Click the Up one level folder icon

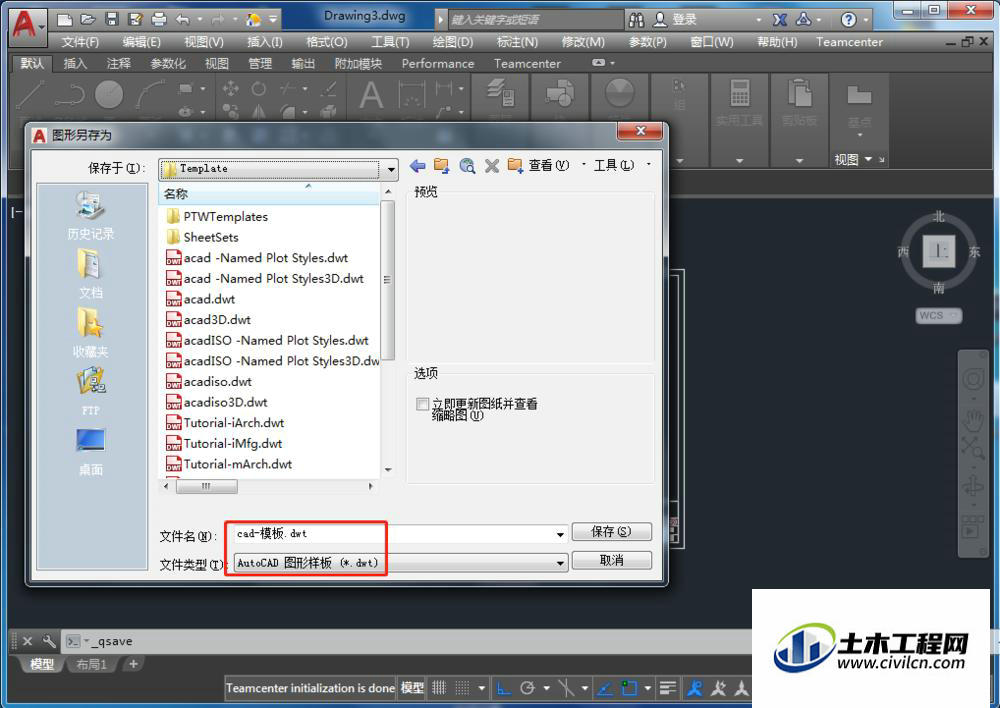[x=441, y=166]
